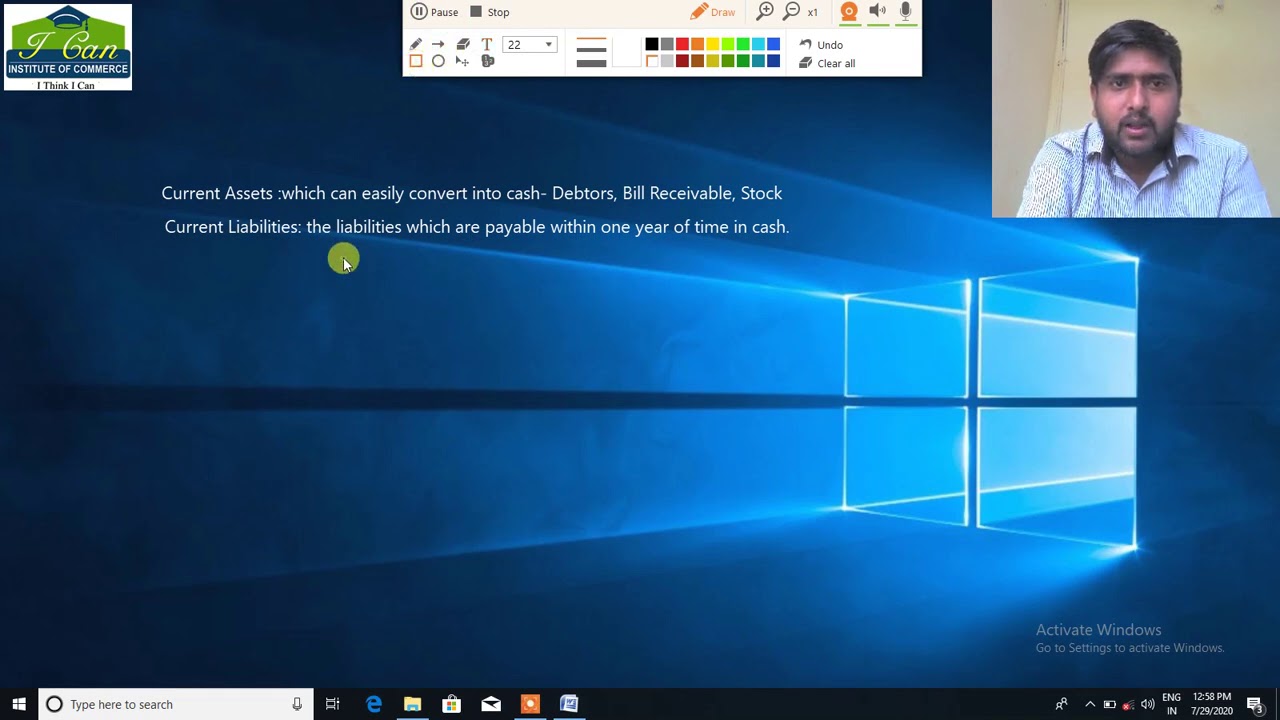Open the system volume tray icon
Viewport: 1280px width, 720px height.
tap(1147, 704)
